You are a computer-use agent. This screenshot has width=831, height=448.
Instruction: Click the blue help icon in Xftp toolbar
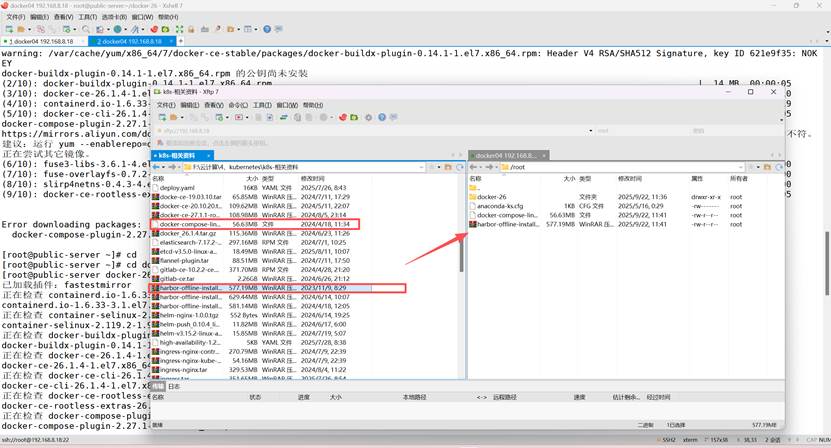click(x=382, y=117)
